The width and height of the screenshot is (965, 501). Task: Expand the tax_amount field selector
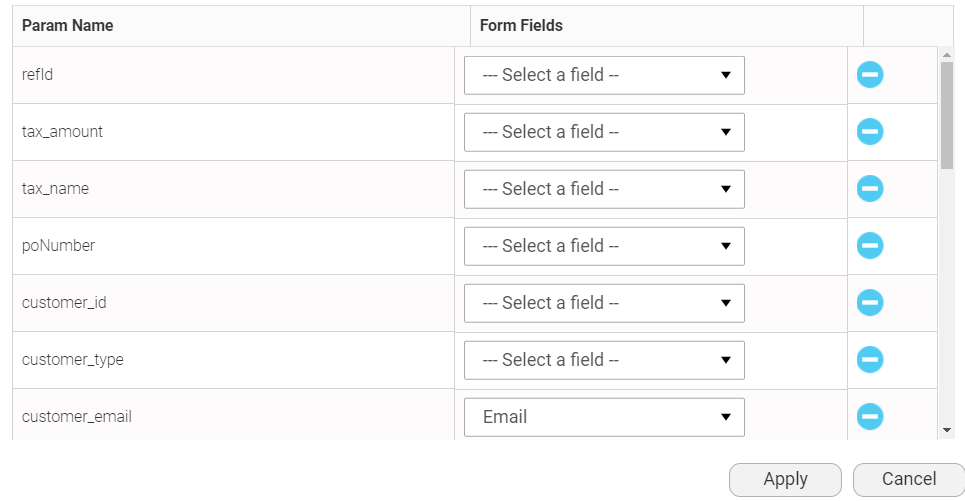pos(604,132)
